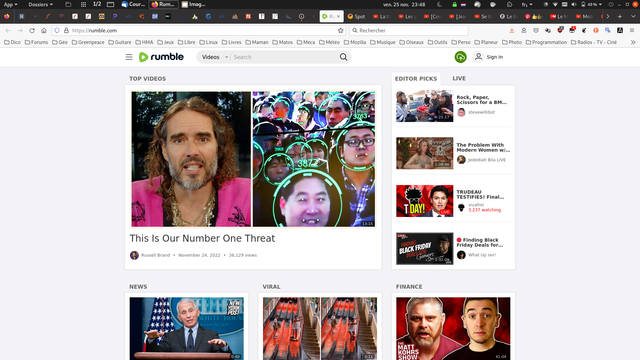Click the rumble.com address bar
This screenshot has width=640, height=360.
(x=200, y=30)
